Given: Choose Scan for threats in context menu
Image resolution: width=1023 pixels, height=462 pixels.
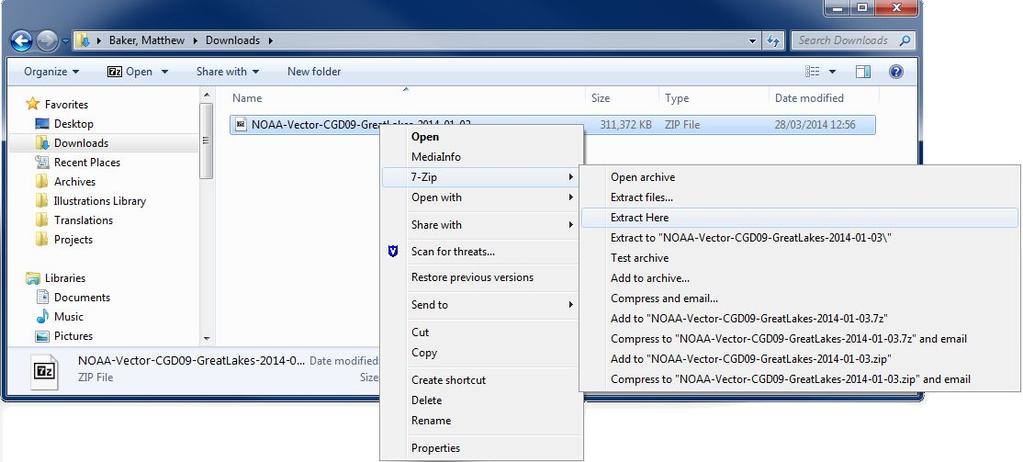Looking at the screenshot, I should pyautogui.click(x=480, y=251).
